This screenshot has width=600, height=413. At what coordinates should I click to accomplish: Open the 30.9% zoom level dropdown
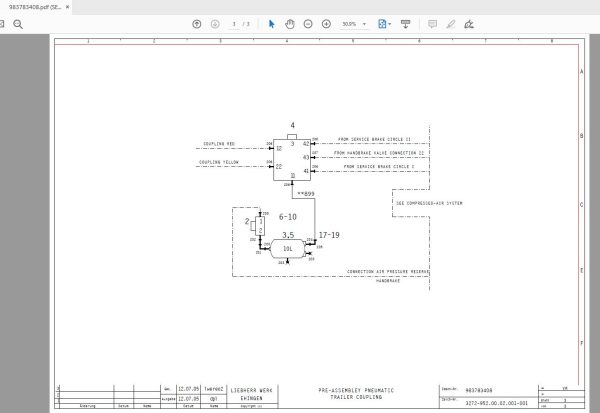(354, 24)
